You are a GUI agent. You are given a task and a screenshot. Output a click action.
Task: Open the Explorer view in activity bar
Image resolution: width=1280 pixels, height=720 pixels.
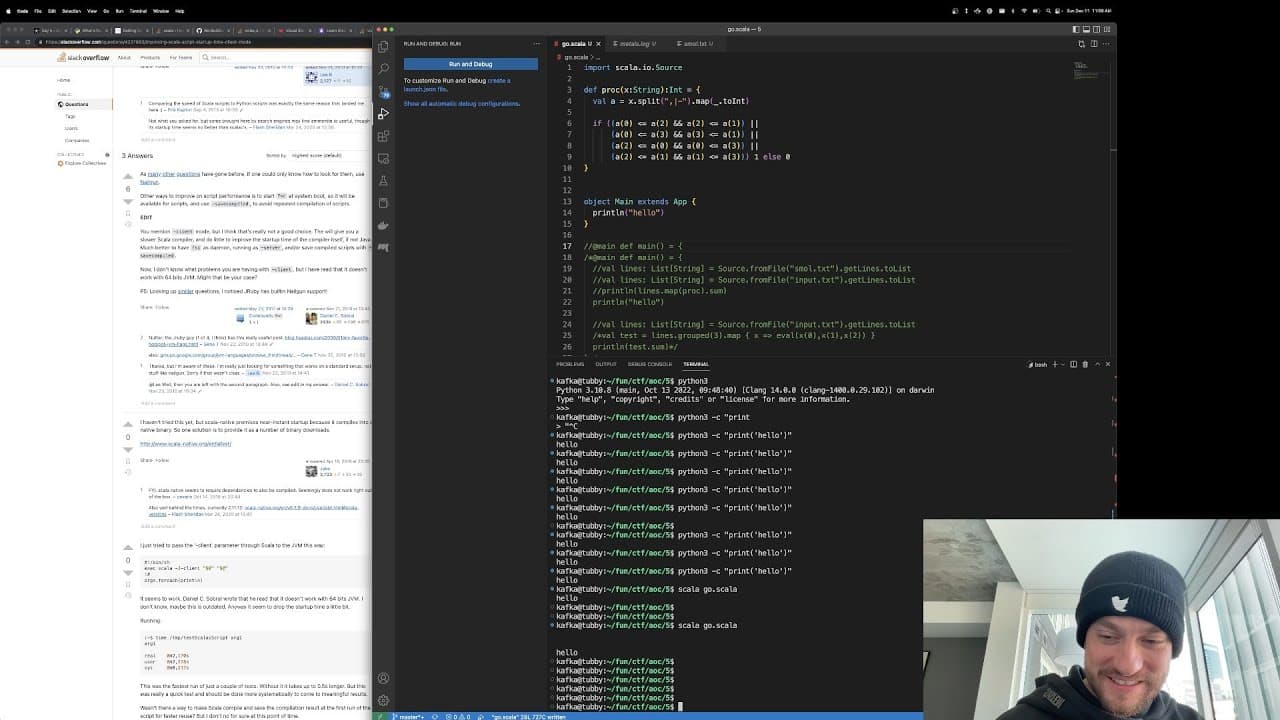[383, 46]
